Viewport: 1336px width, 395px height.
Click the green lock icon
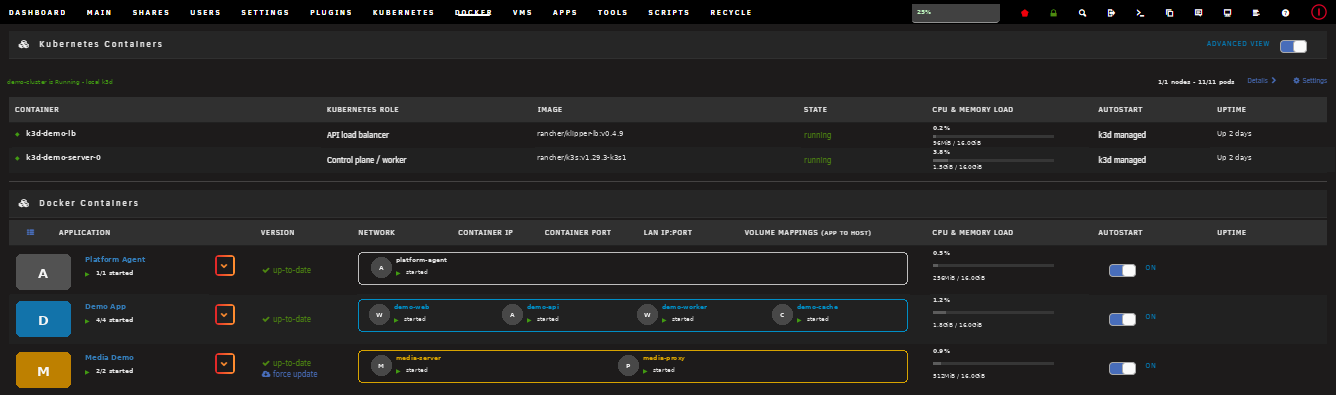[x=1053, y=13]
